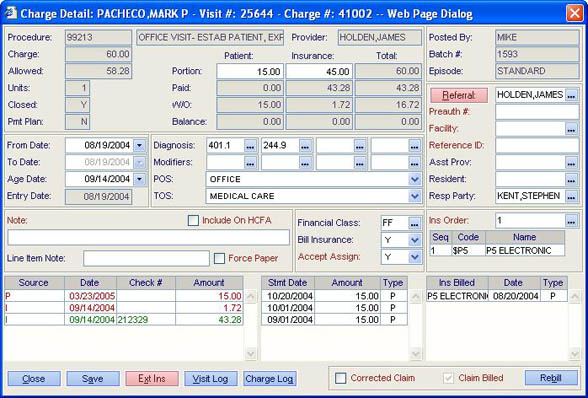Image resolution: width=588 pixels, height=398 pixels.
Task: Open lookup for the Referral provider field
Action: (571, 95)
